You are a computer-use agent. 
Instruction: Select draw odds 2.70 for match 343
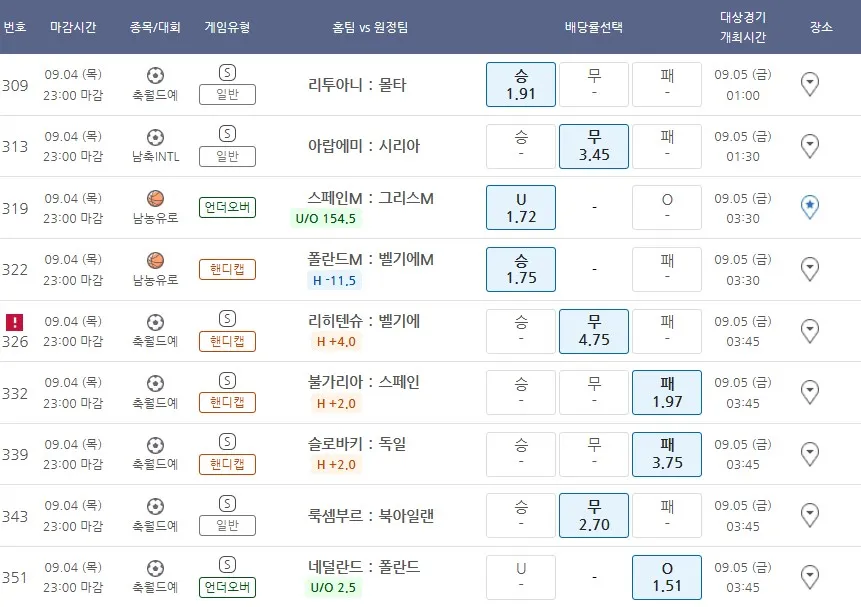(x=594, y=516)
